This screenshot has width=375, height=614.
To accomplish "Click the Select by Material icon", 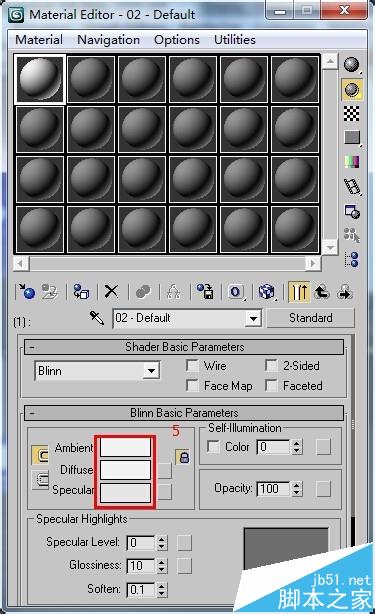I will (x=352, y=235).
